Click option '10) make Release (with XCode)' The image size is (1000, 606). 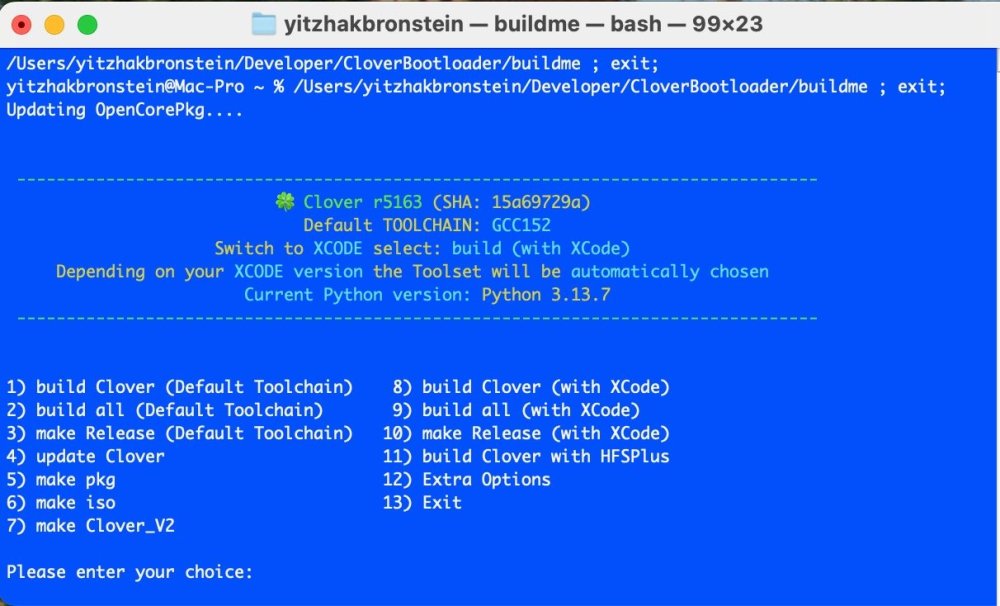[x=526, y=433]
